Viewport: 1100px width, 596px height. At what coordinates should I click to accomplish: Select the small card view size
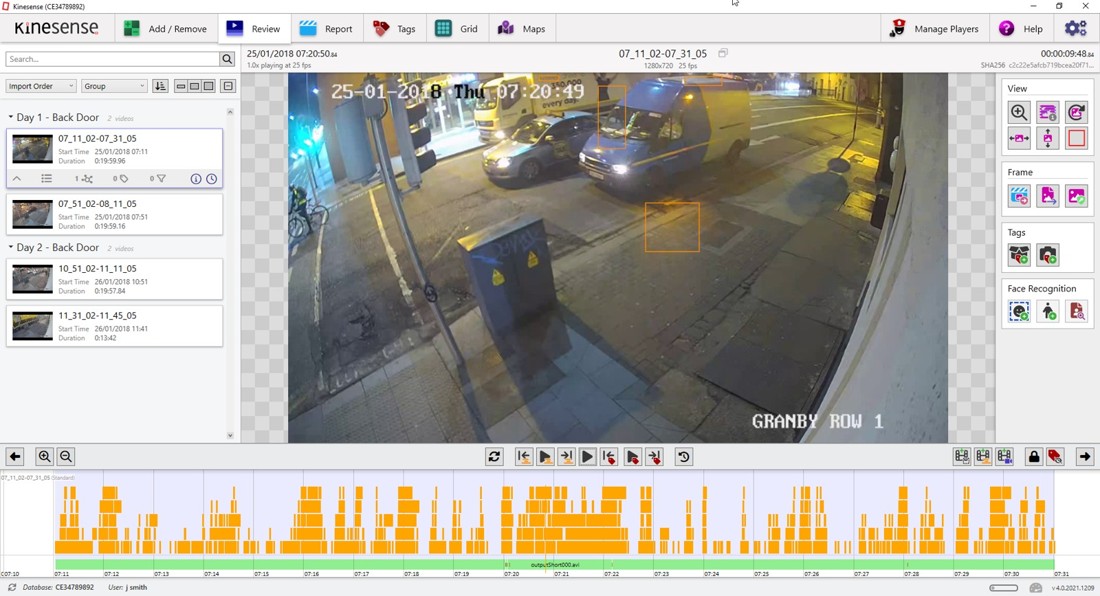[181, 86]
